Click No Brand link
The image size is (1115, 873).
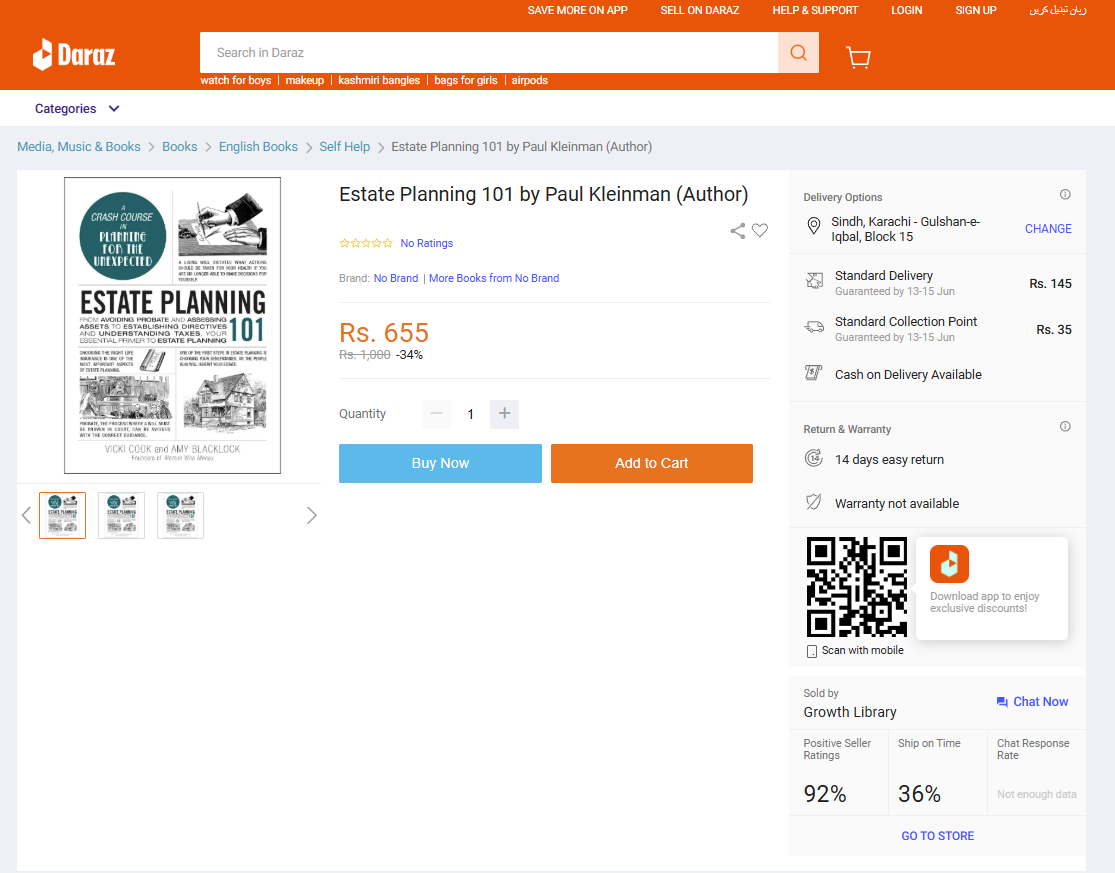click(396, 278)
